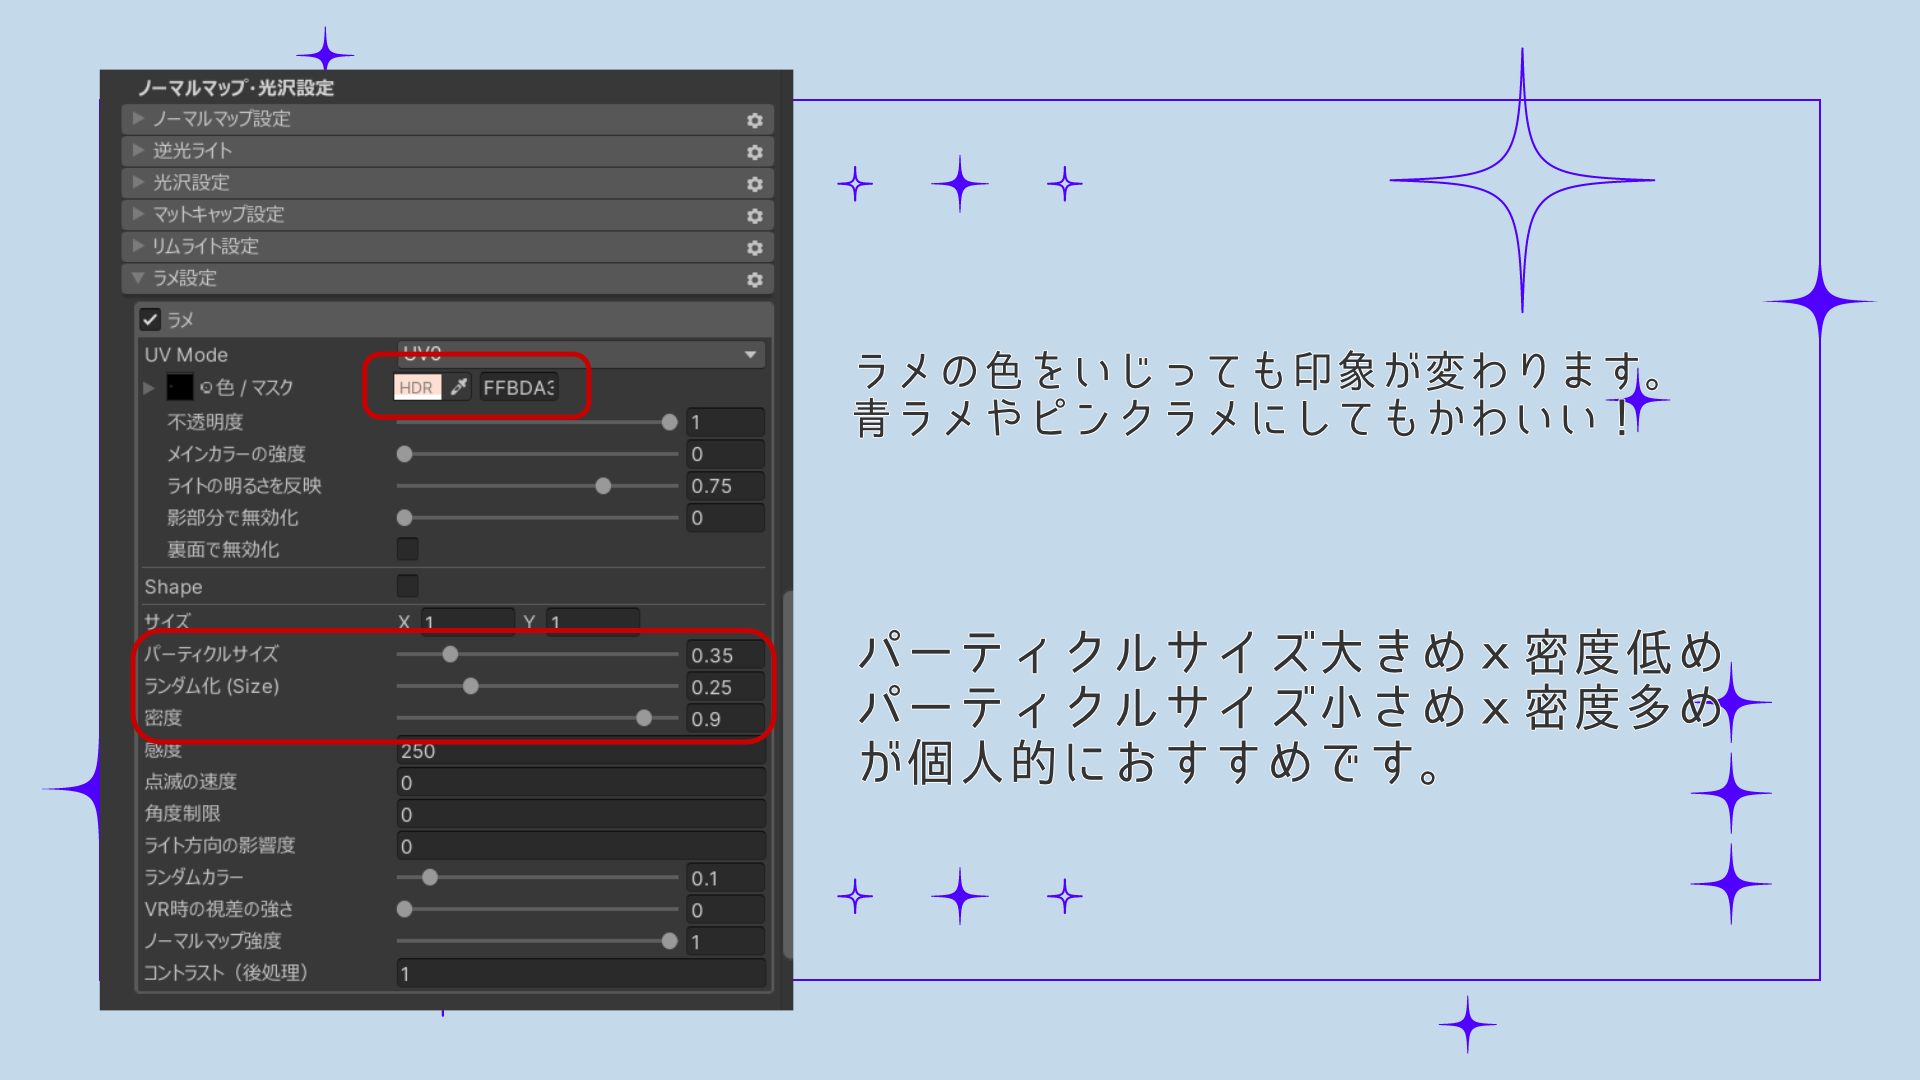Click the ランダムカラー value field 0.1
The image size is (1920, 1080).
pos(726,878)
